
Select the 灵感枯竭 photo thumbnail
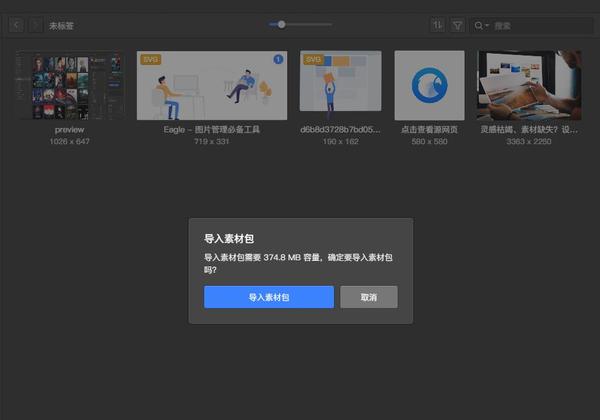[529, 85]
